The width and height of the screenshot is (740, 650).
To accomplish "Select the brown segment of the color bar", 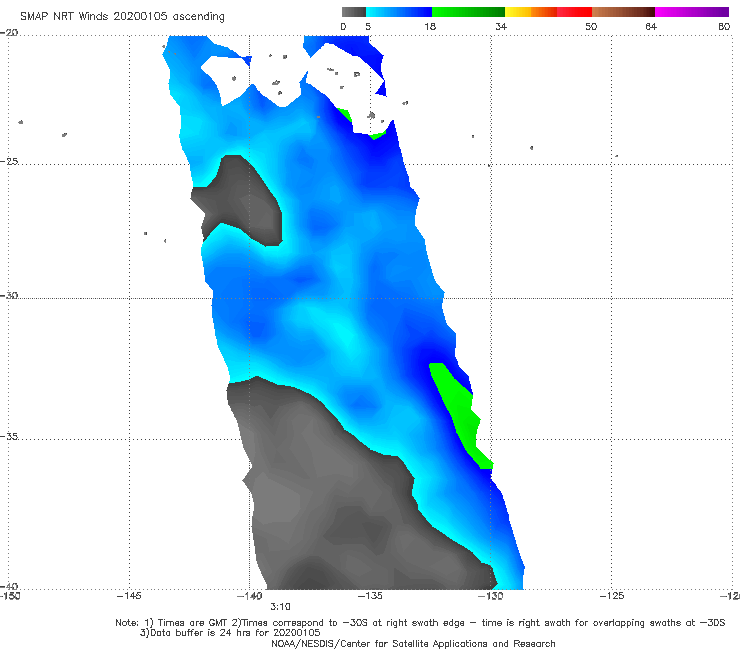I will click(x=623, y=12).
